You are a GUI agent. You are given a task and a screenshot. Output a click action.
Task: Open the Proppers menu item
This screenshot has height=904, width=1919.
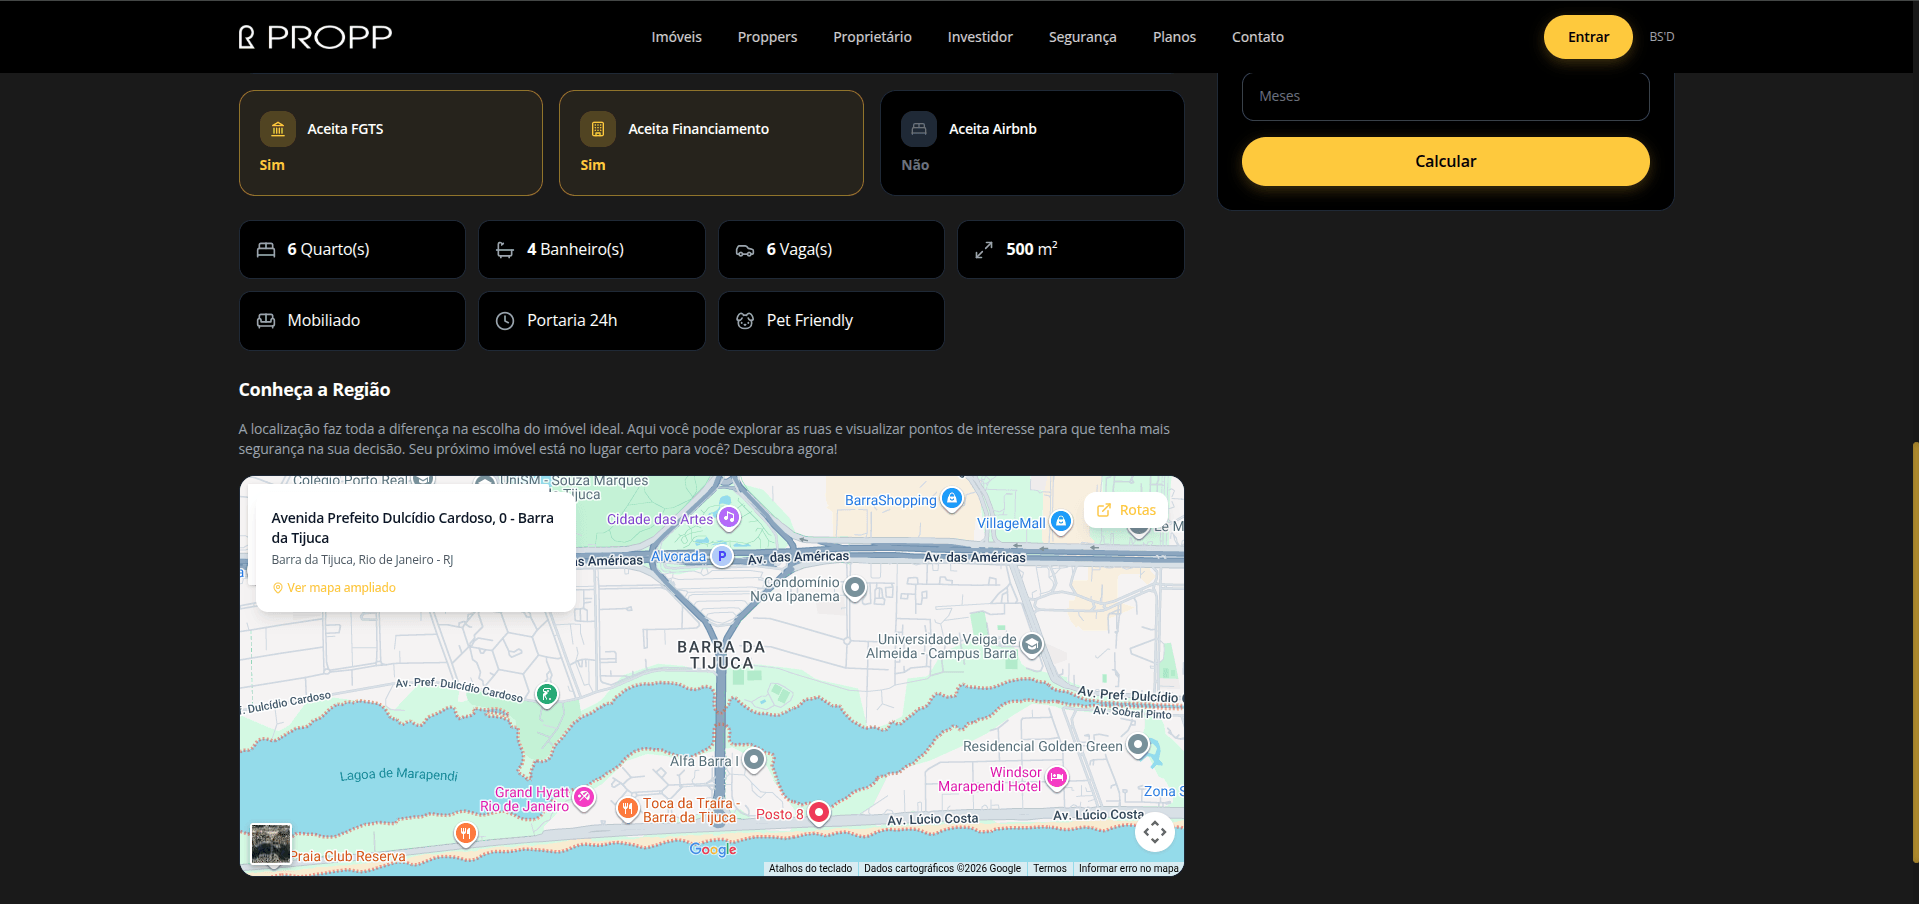(767, 37)
